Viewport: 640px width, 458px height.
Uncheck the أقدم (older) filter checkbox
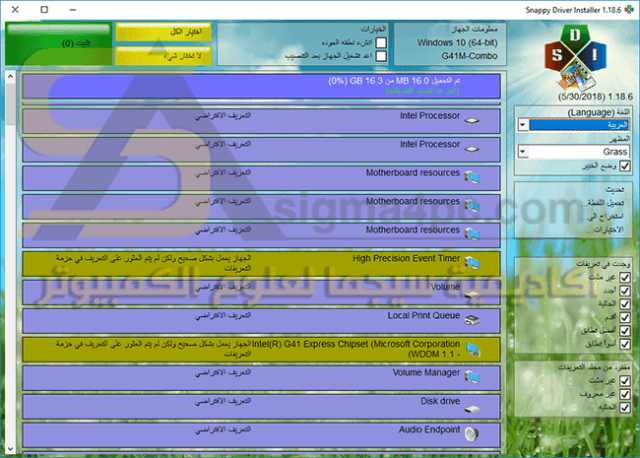pyautogui.click(x=624, y=317)
